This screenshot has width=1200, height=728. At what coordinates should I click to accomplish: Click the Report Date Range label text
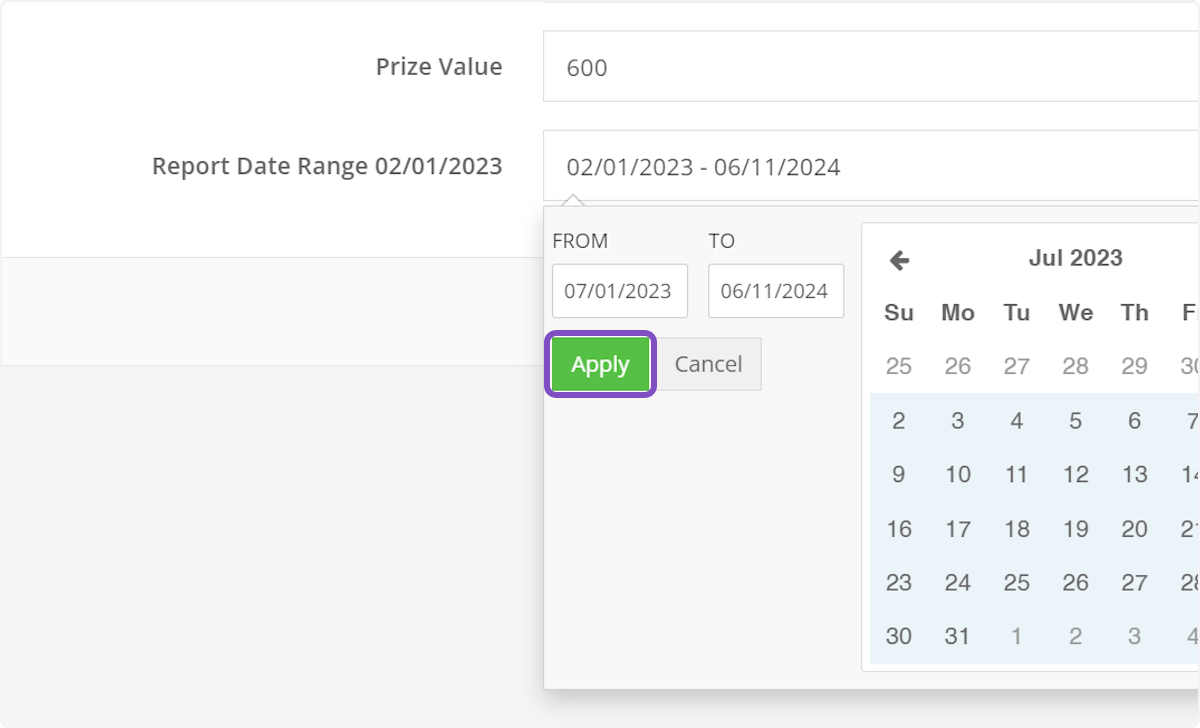point(326,166)
